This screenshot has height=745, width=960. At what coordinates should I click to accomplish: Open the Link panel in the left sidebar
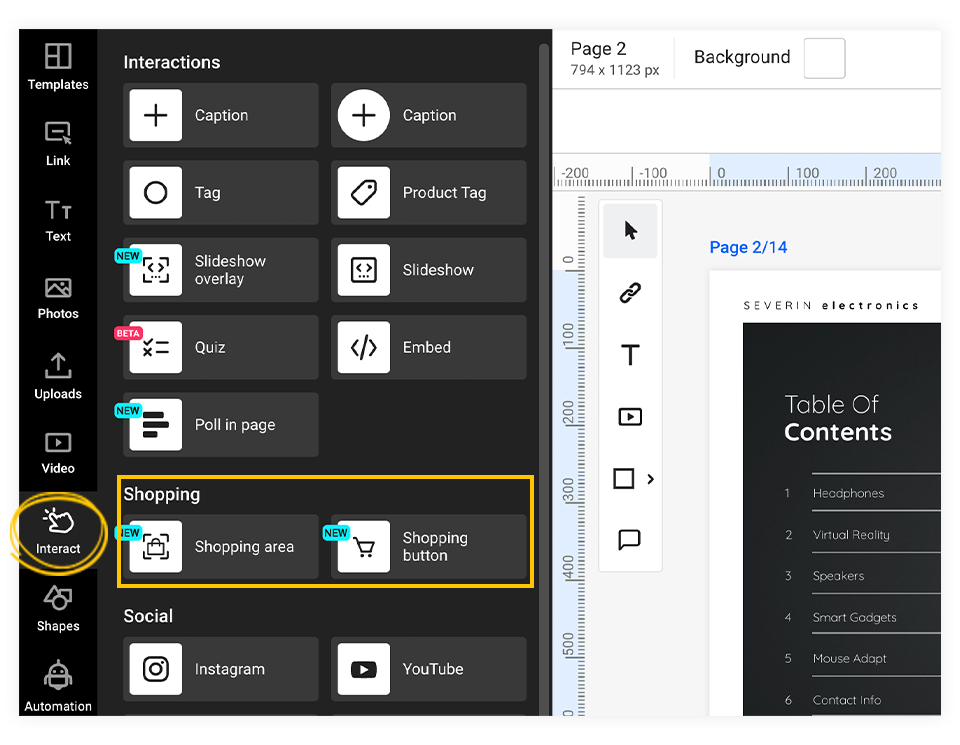57,143
